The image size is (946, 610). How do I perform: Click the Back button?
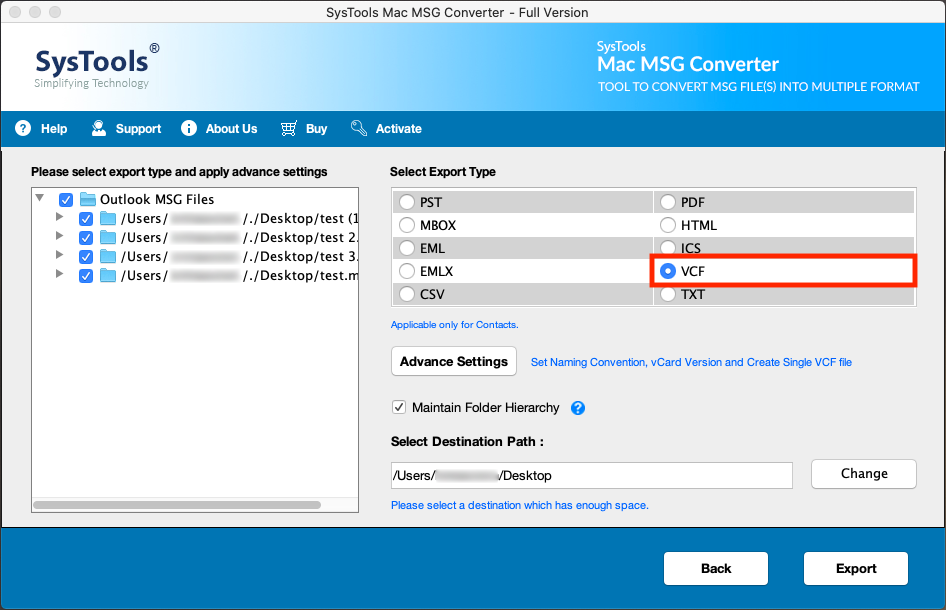click(x=716, y=568)
